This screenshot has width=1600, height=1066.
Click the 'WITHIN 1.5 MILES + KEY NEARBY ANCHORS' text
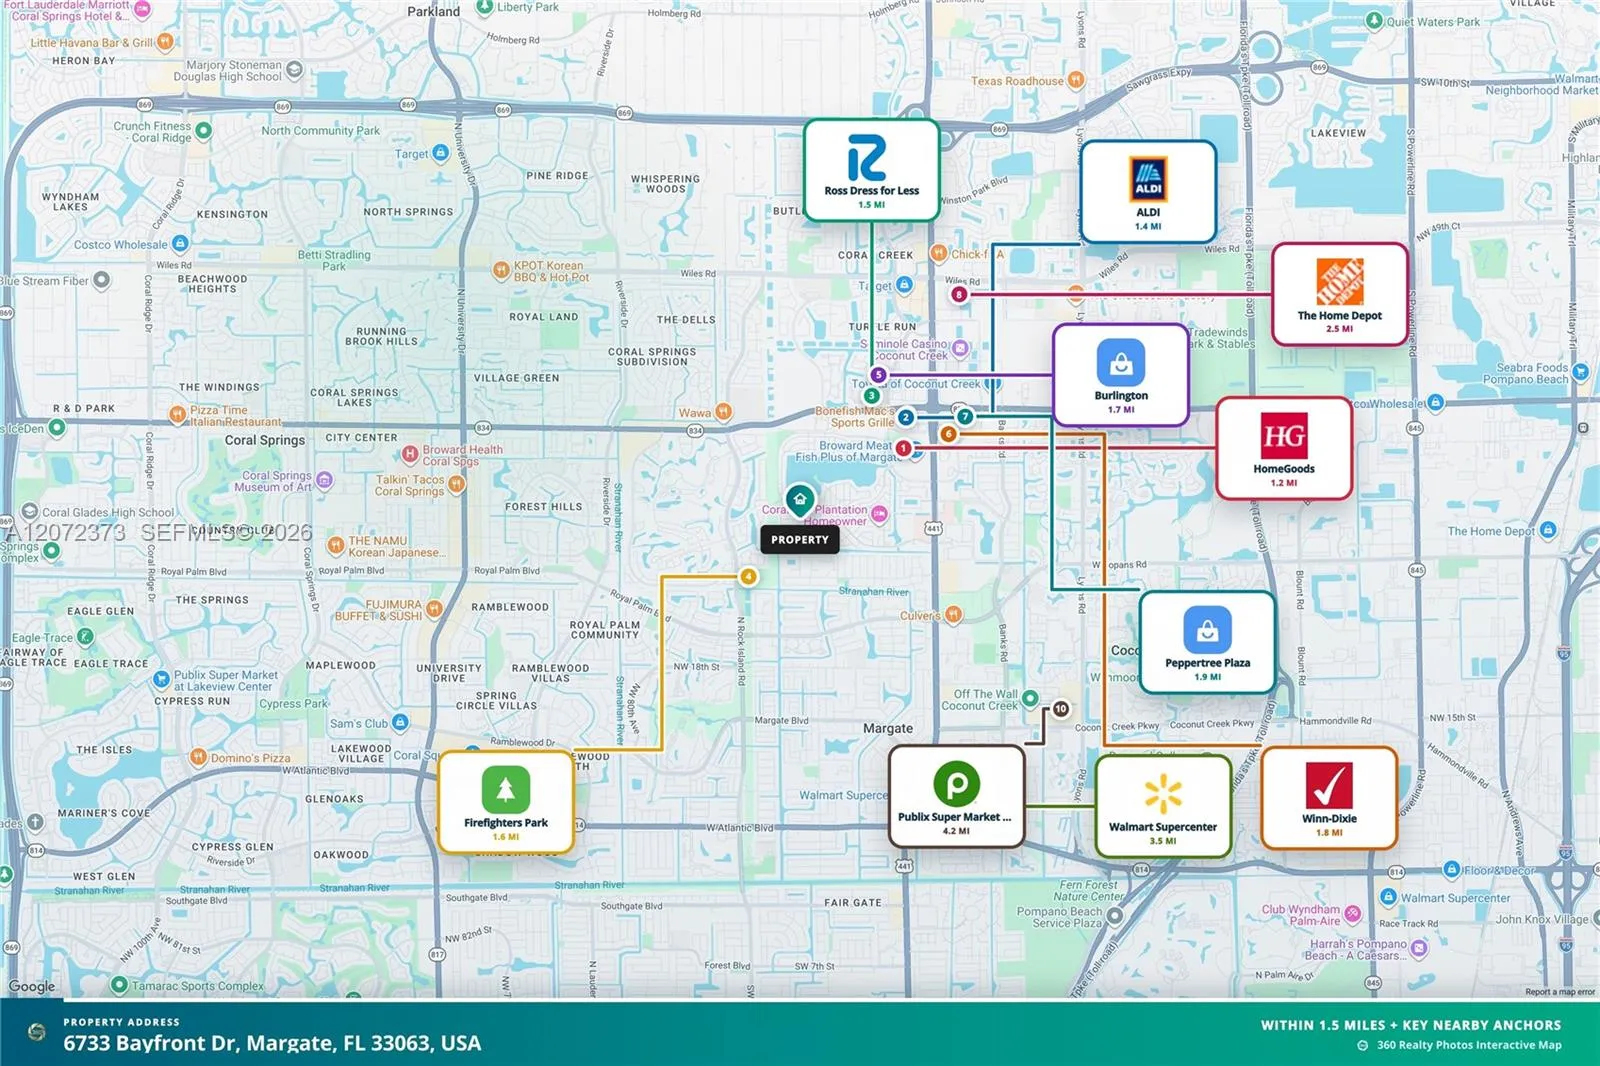(x=1411, y=1025)
